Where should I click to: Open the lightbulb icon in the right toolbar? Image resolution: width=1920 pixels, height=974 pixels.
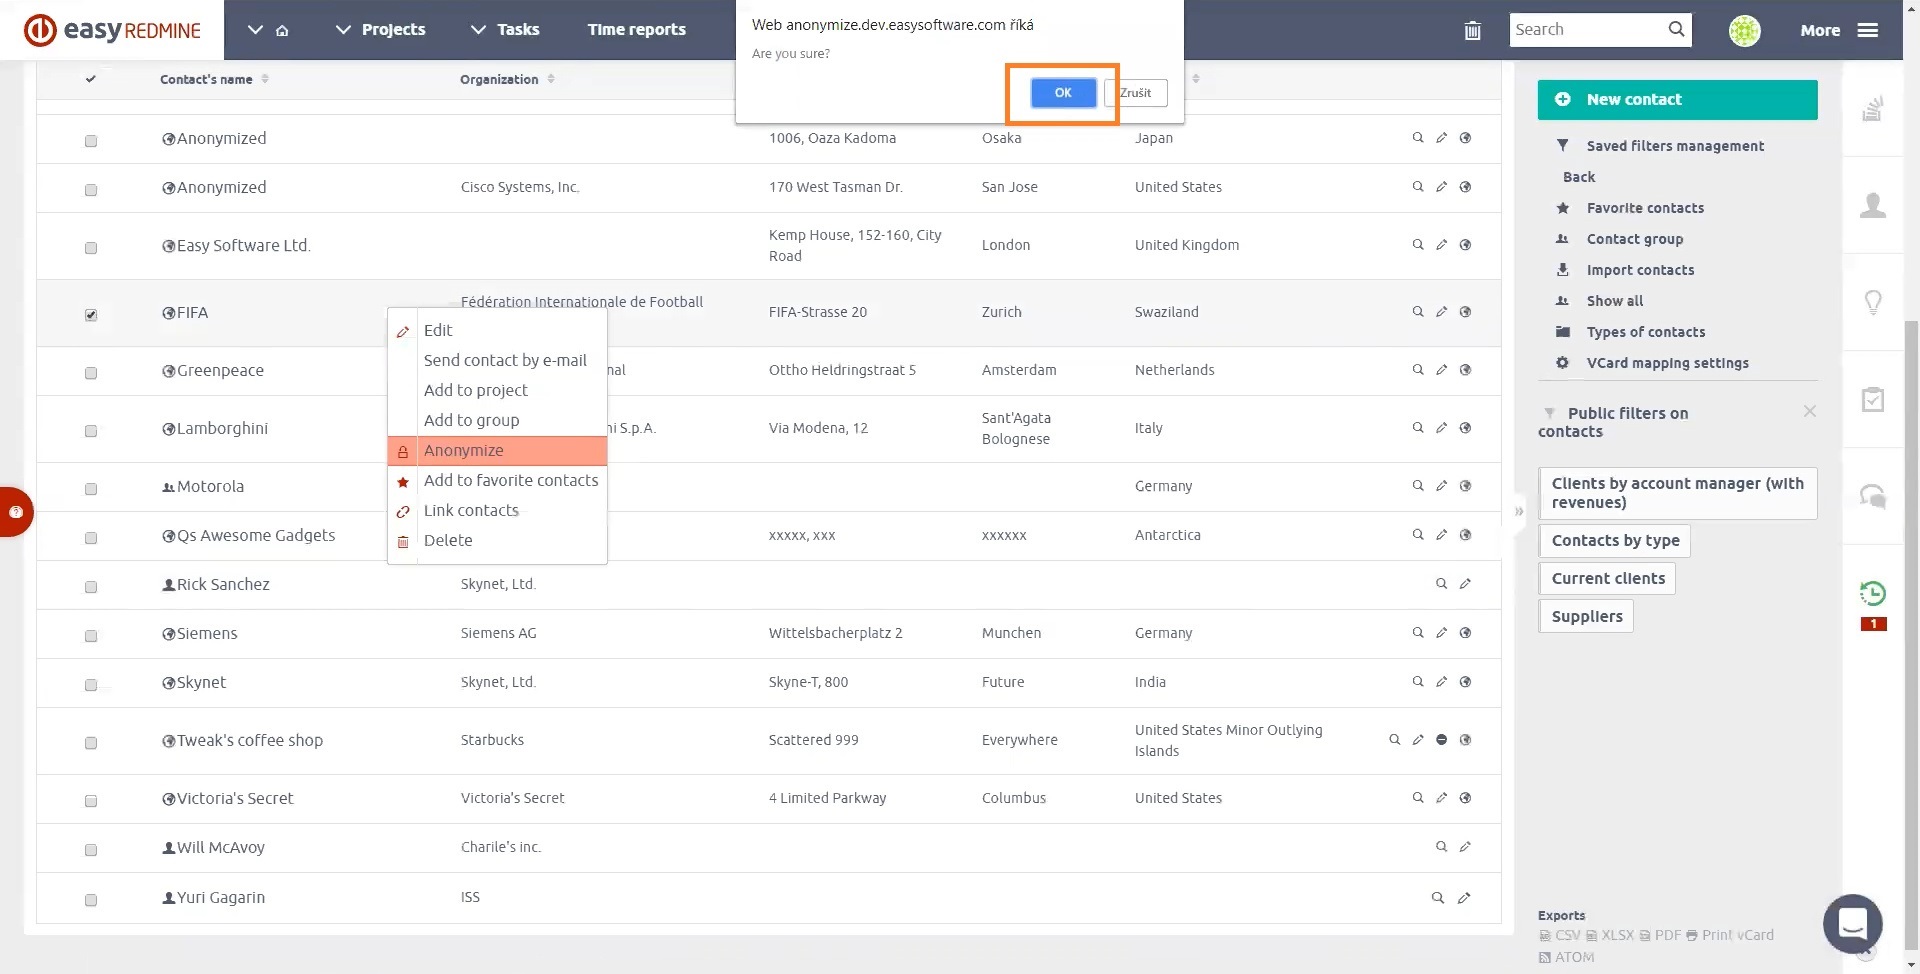click(x=1873, y=302)
